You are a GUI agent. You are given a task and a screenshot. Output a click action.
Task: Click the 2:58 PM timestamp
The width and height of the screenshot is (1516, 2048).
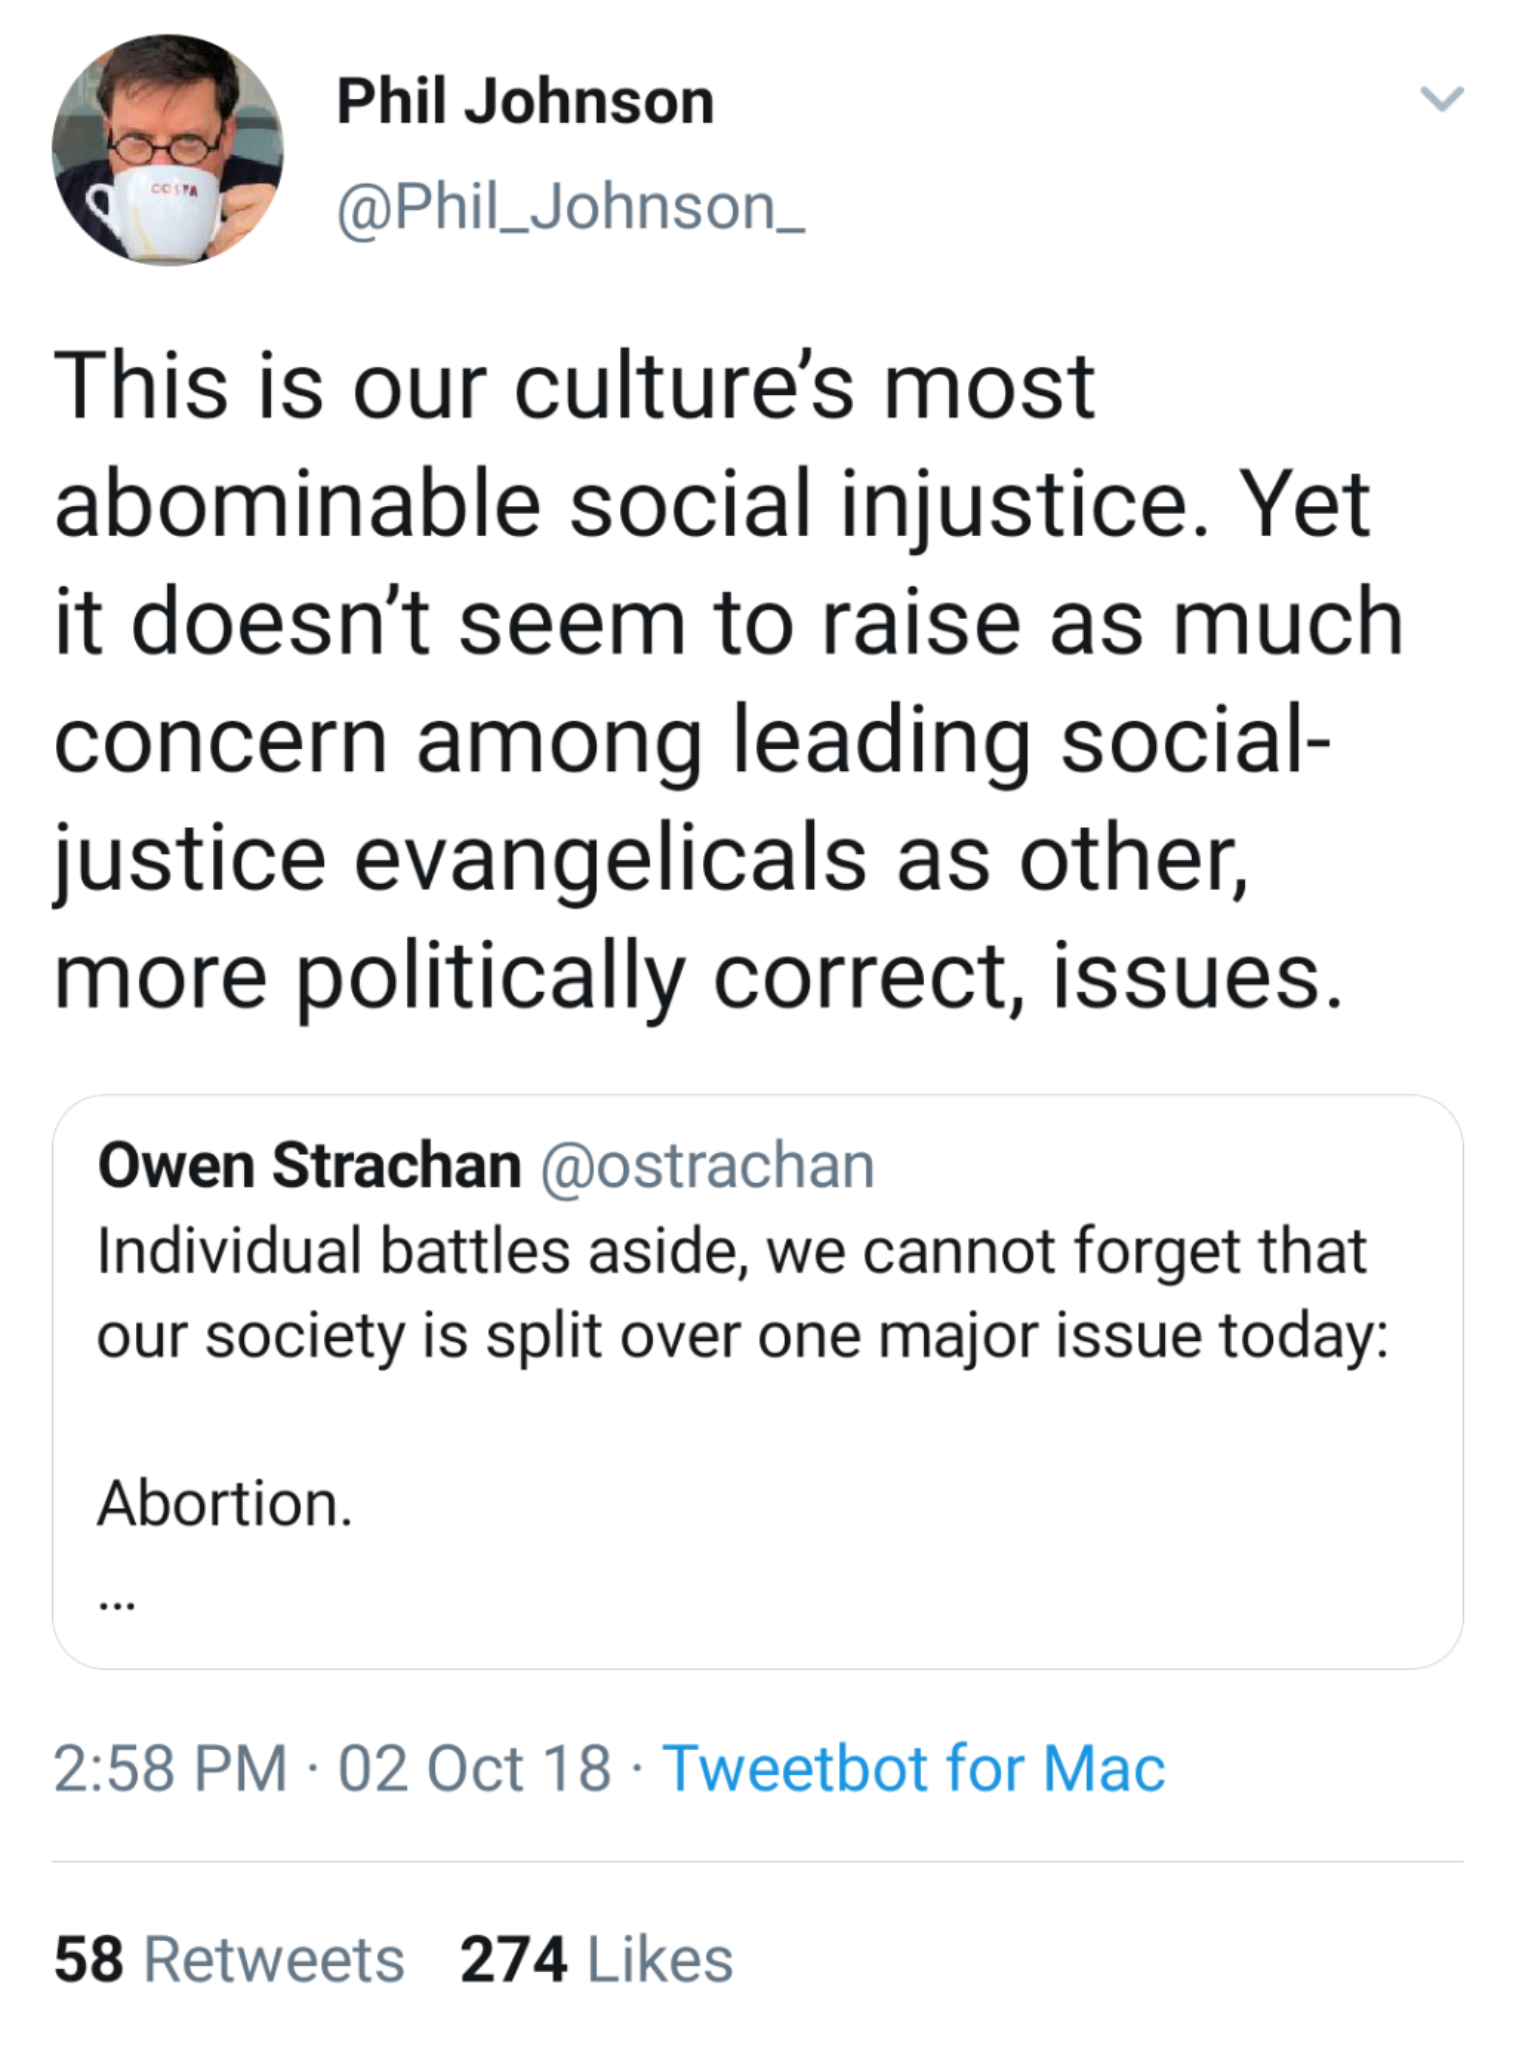170,1768
